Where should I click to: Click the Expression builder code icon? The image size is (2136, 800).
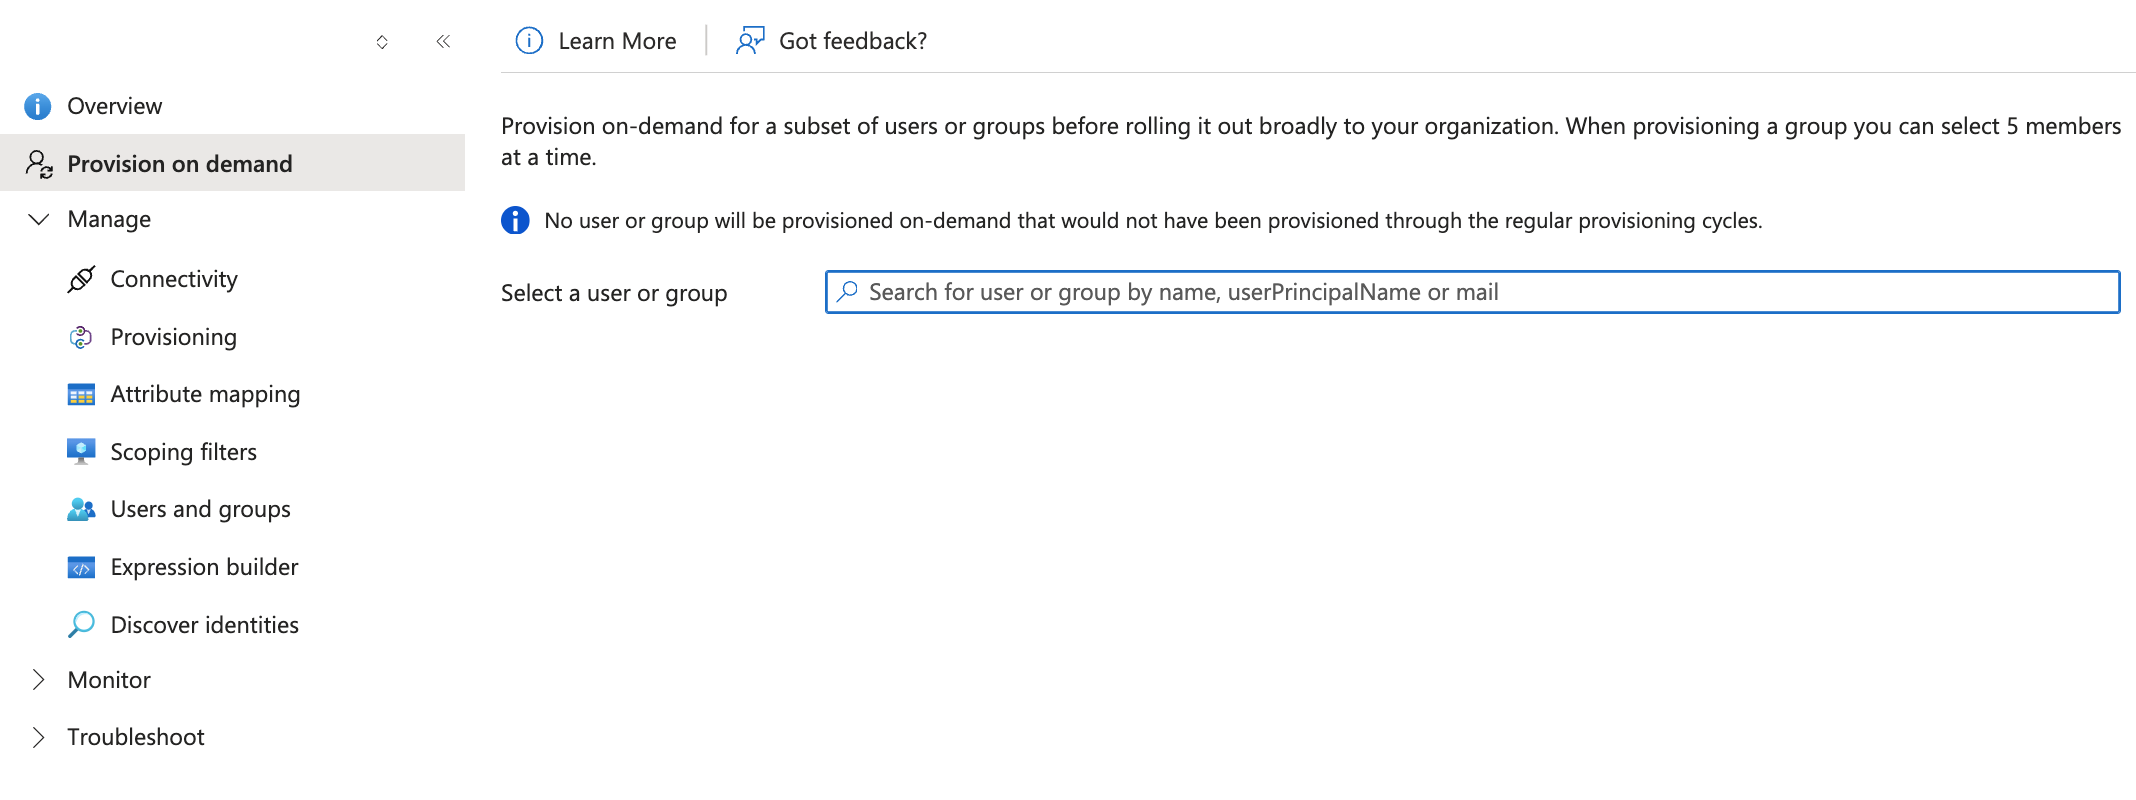tap(81, 568)
